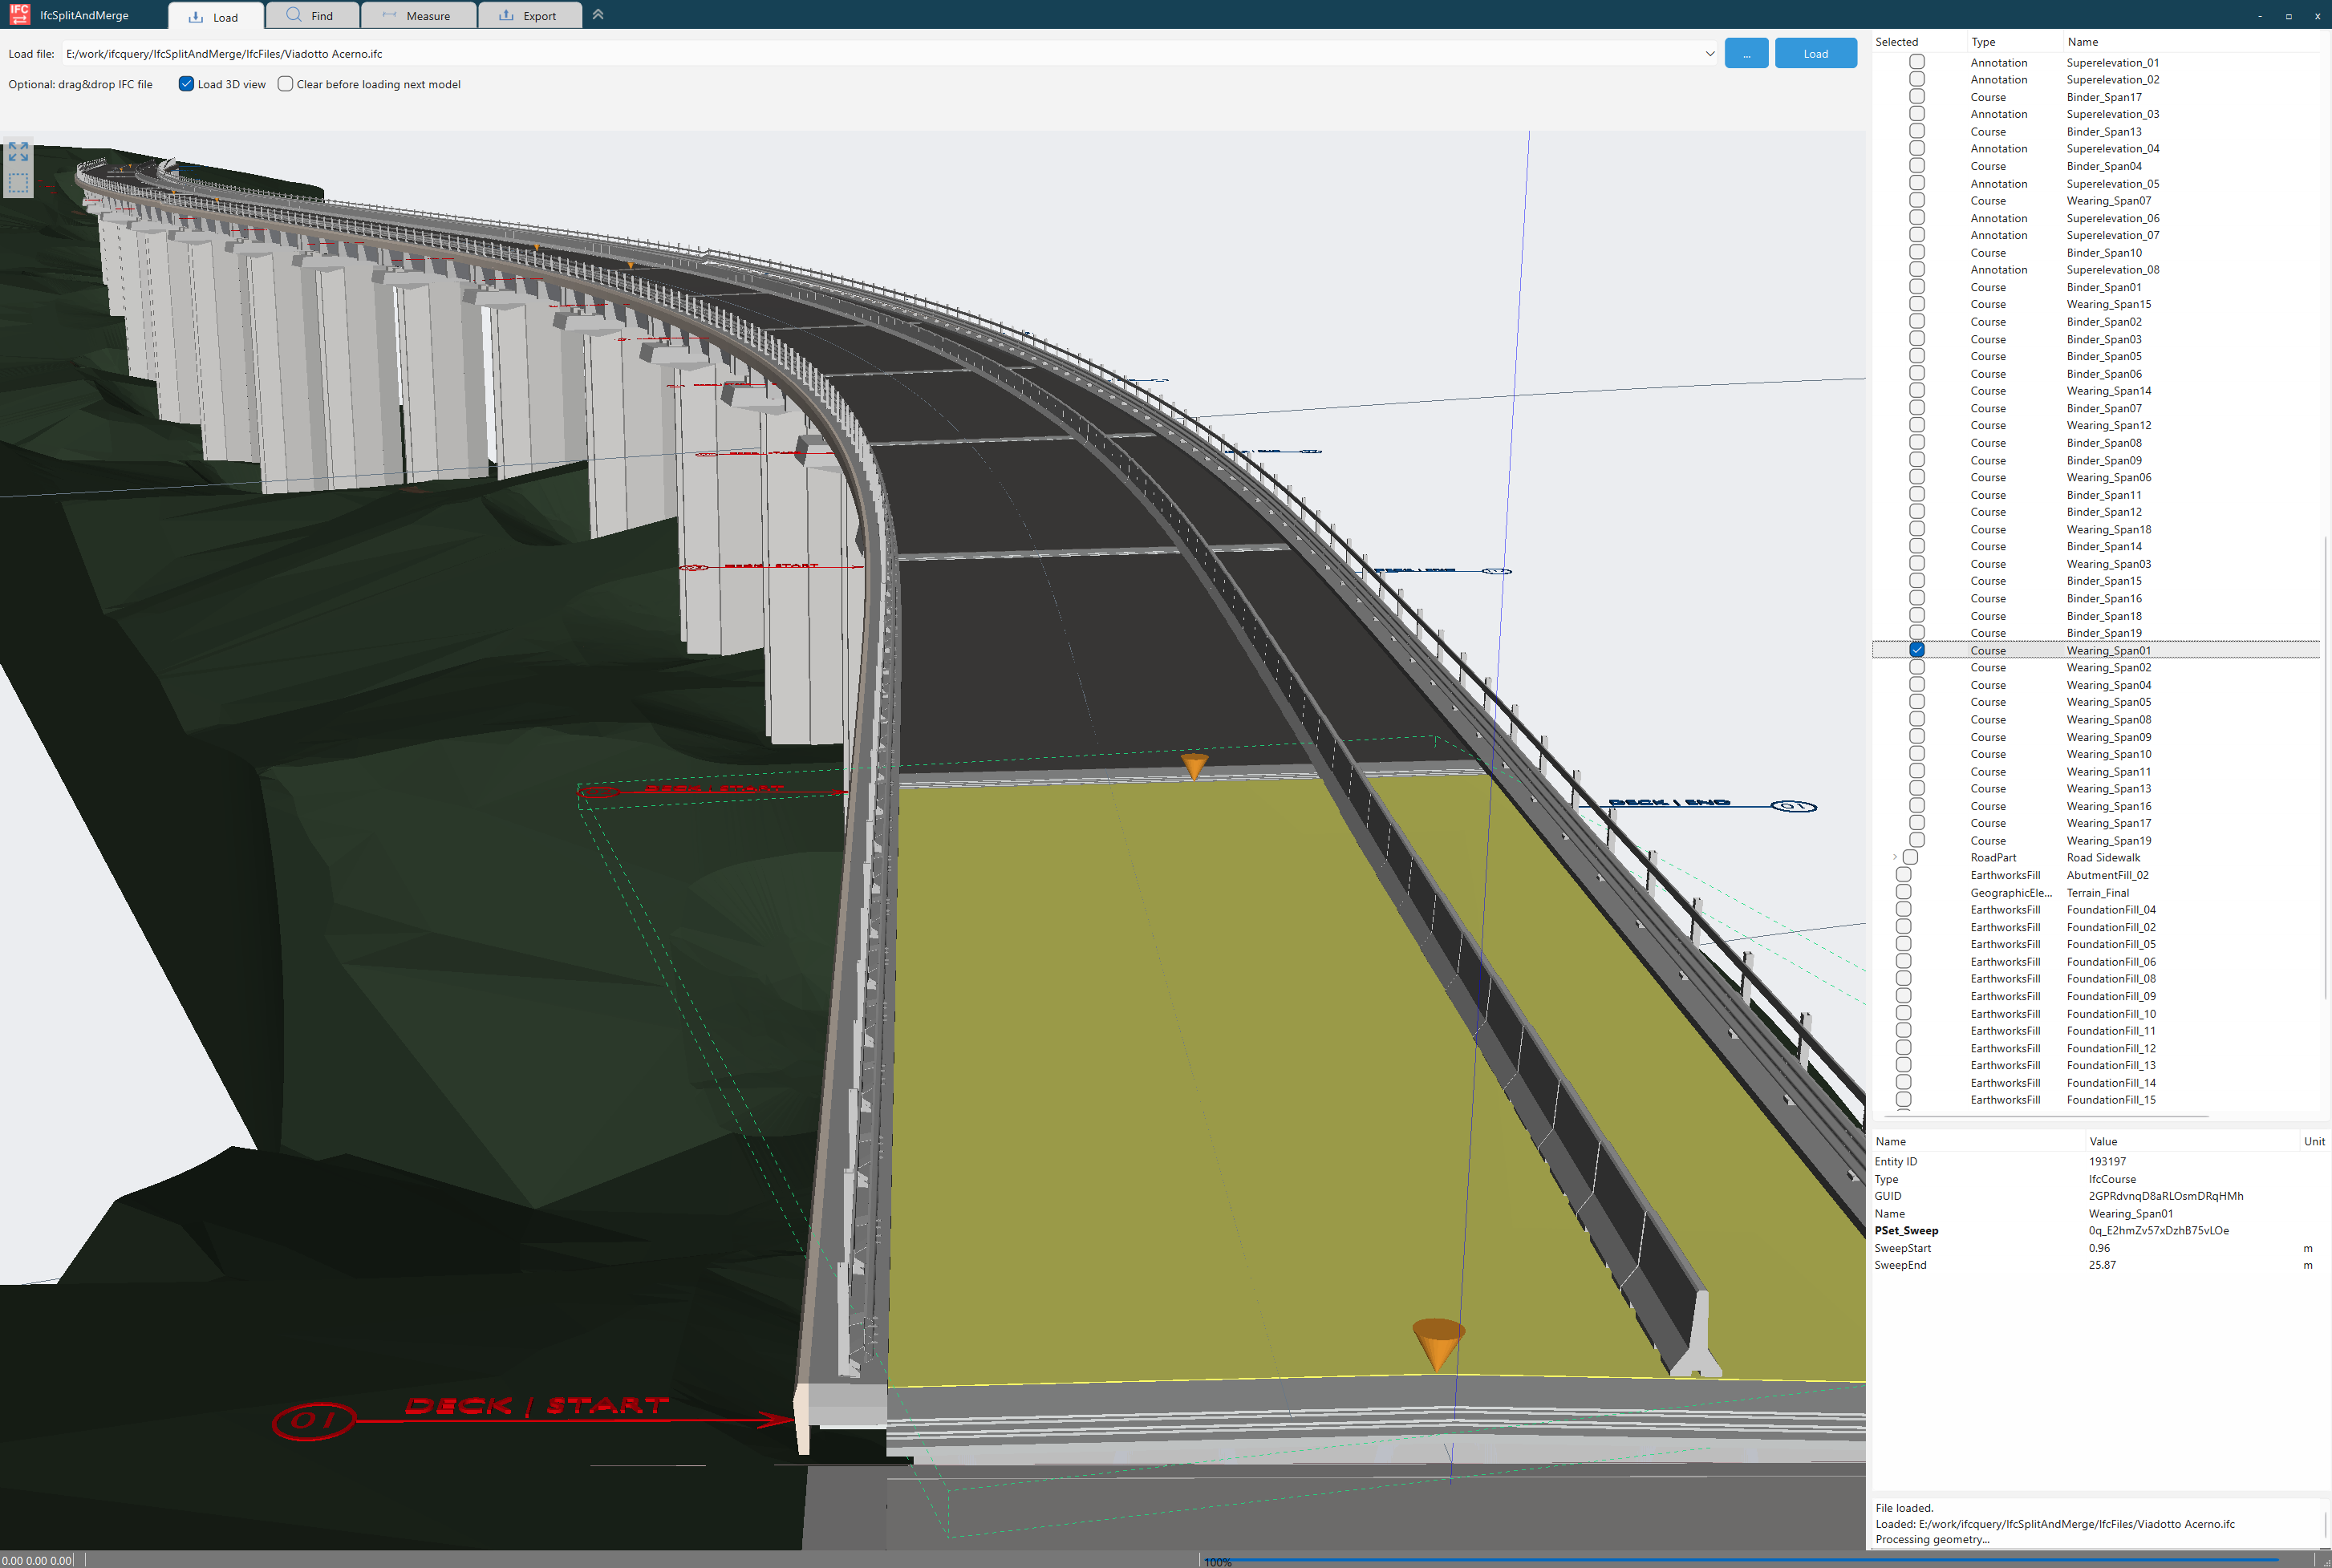
Task: Disable the Load 3D view checkbox
Action: tap(186, 84)
